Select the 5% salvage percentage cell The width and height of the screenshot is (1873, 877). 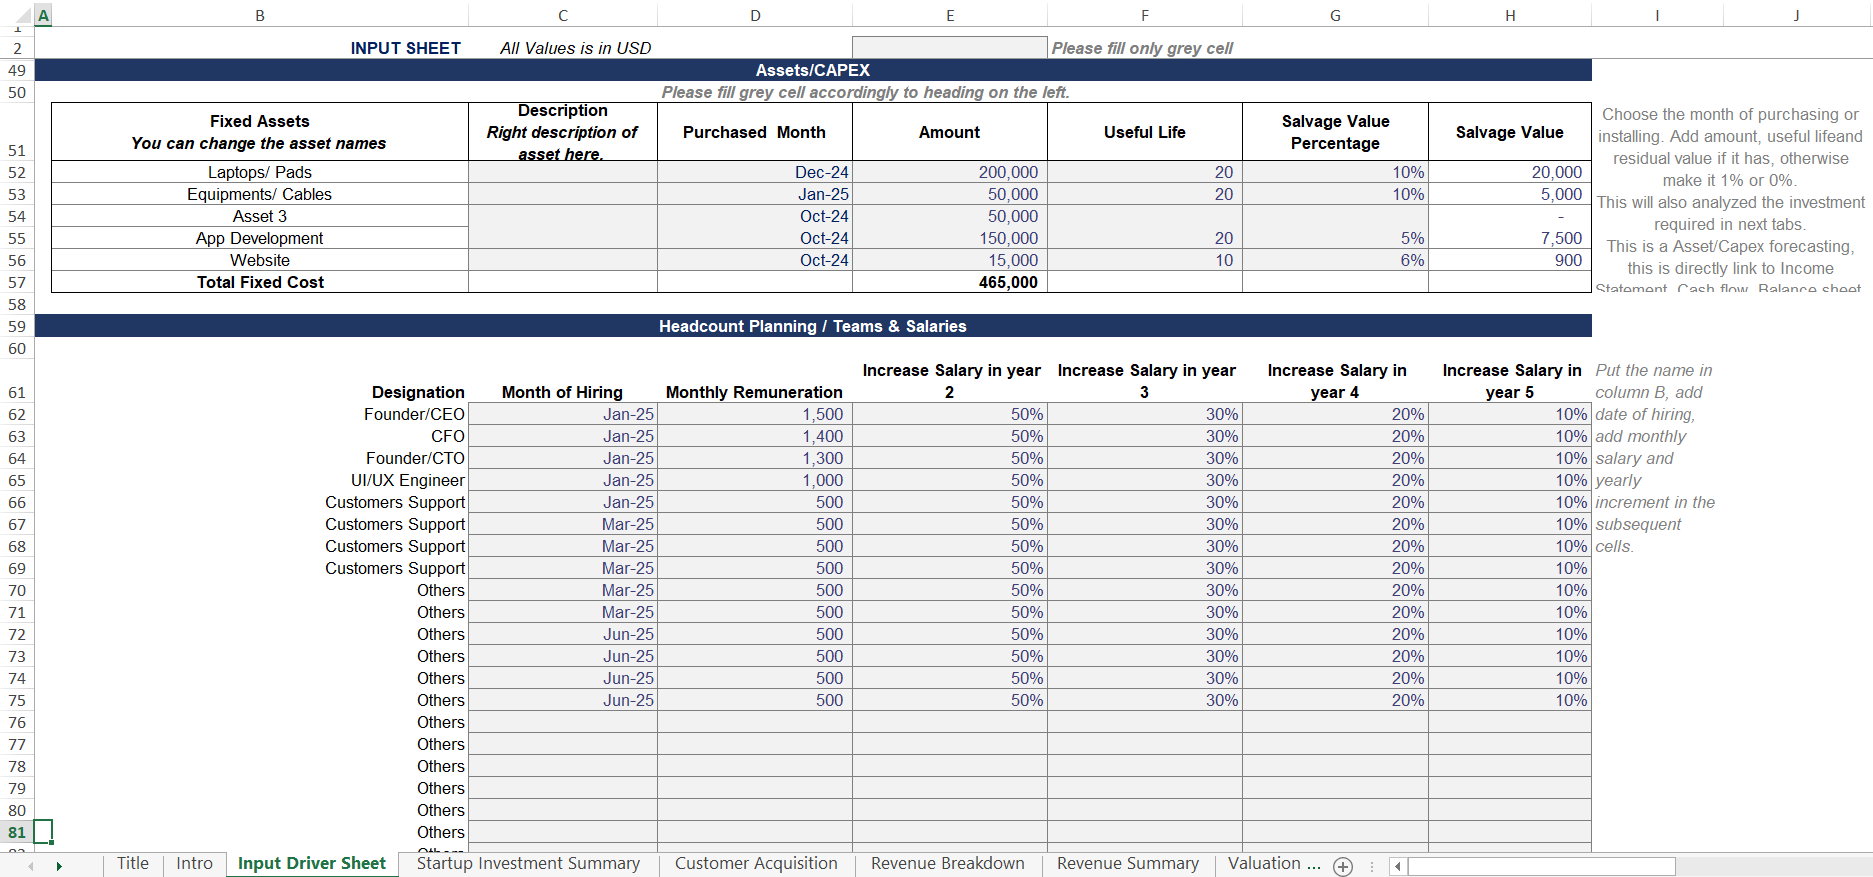[x=1335, y=238]
